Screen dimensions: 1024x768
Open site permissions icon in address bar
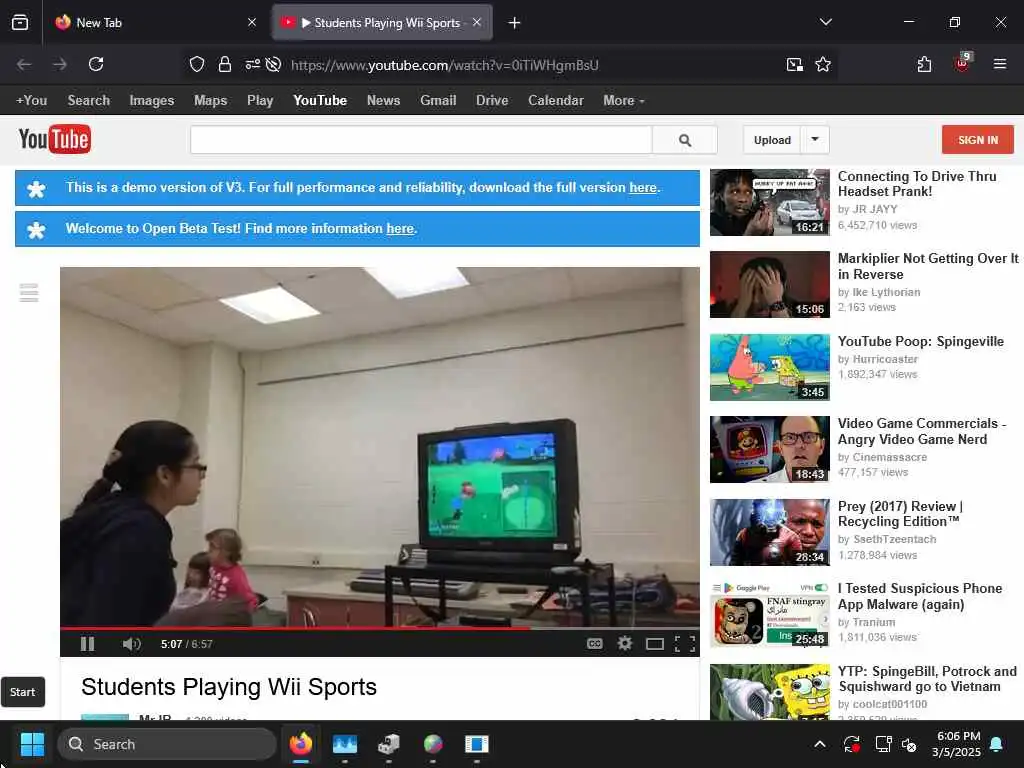(253, 64)
